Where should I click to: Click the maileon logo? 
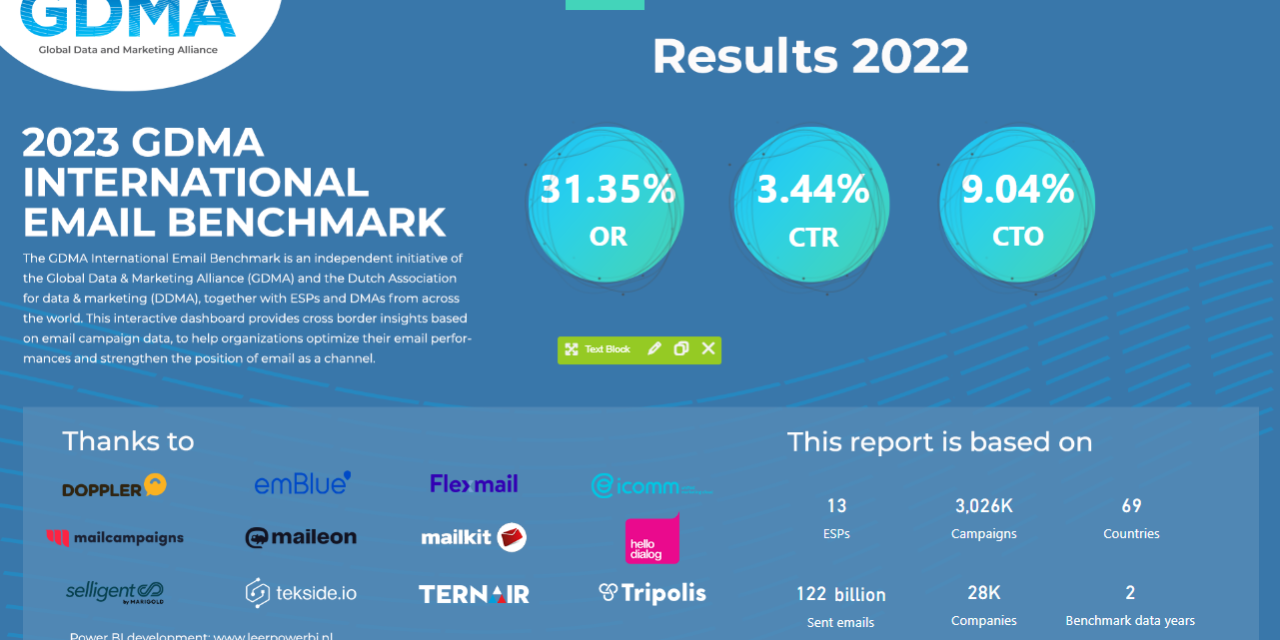pos(301,538)
